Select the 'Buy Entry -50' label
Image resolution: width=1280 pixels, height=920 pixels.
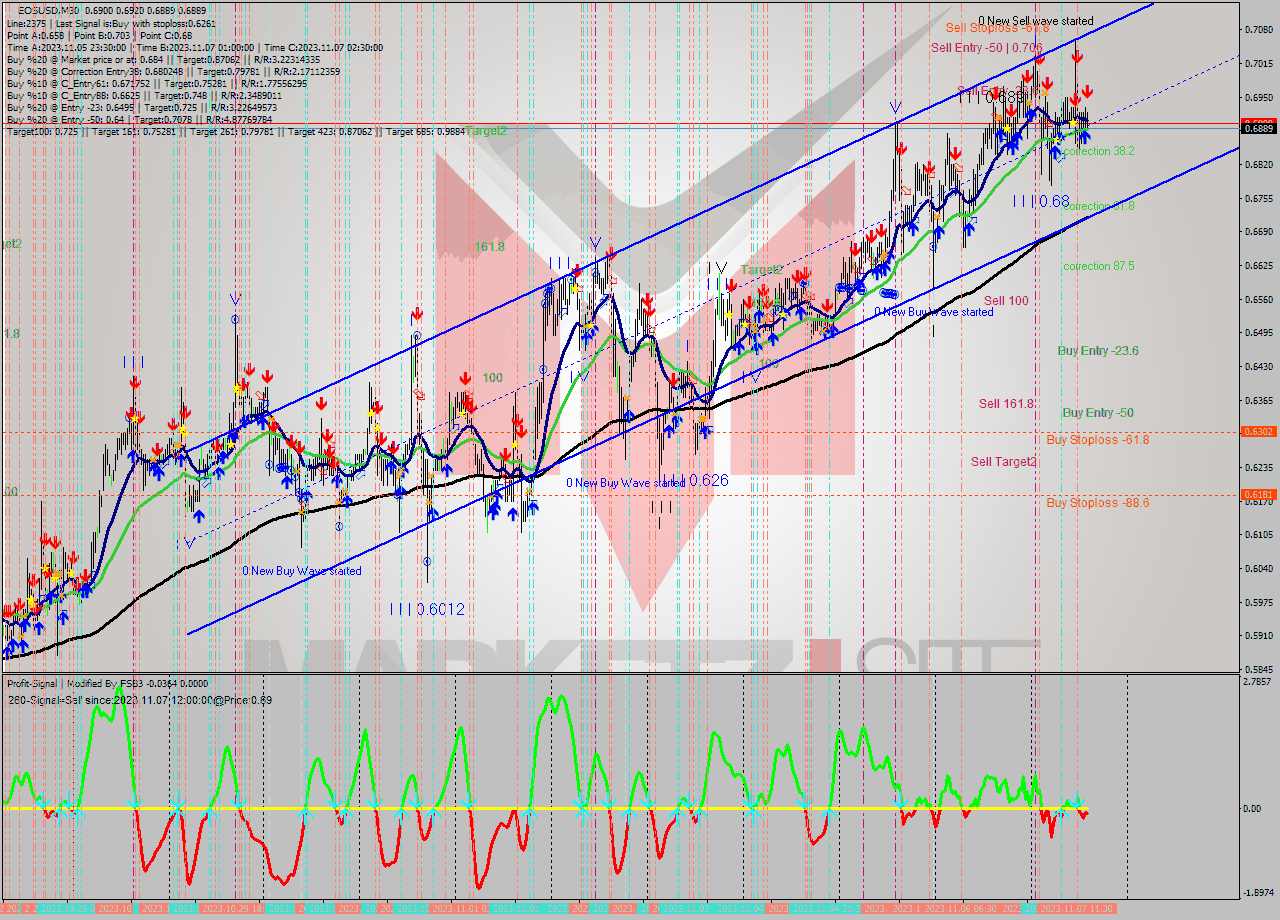(x=1097, y=413)
